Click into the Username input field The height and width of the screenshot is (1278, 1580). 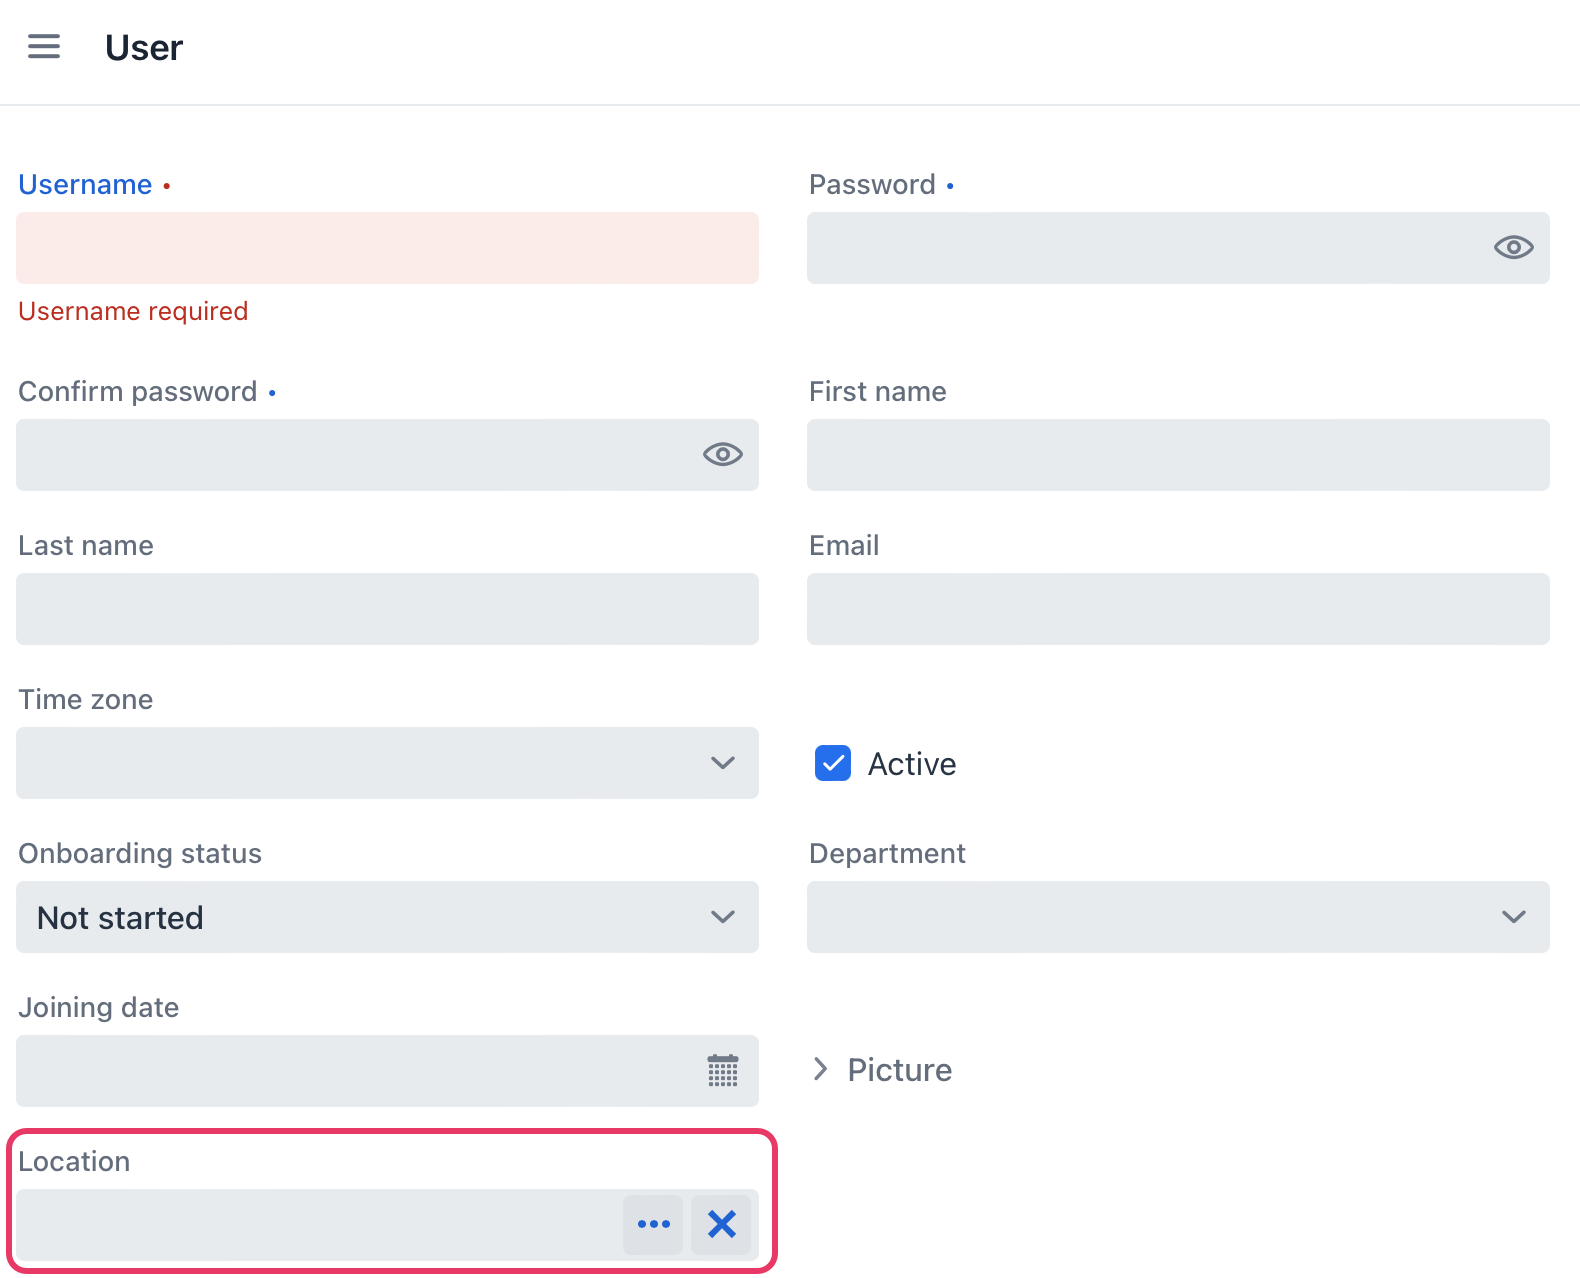387,248
